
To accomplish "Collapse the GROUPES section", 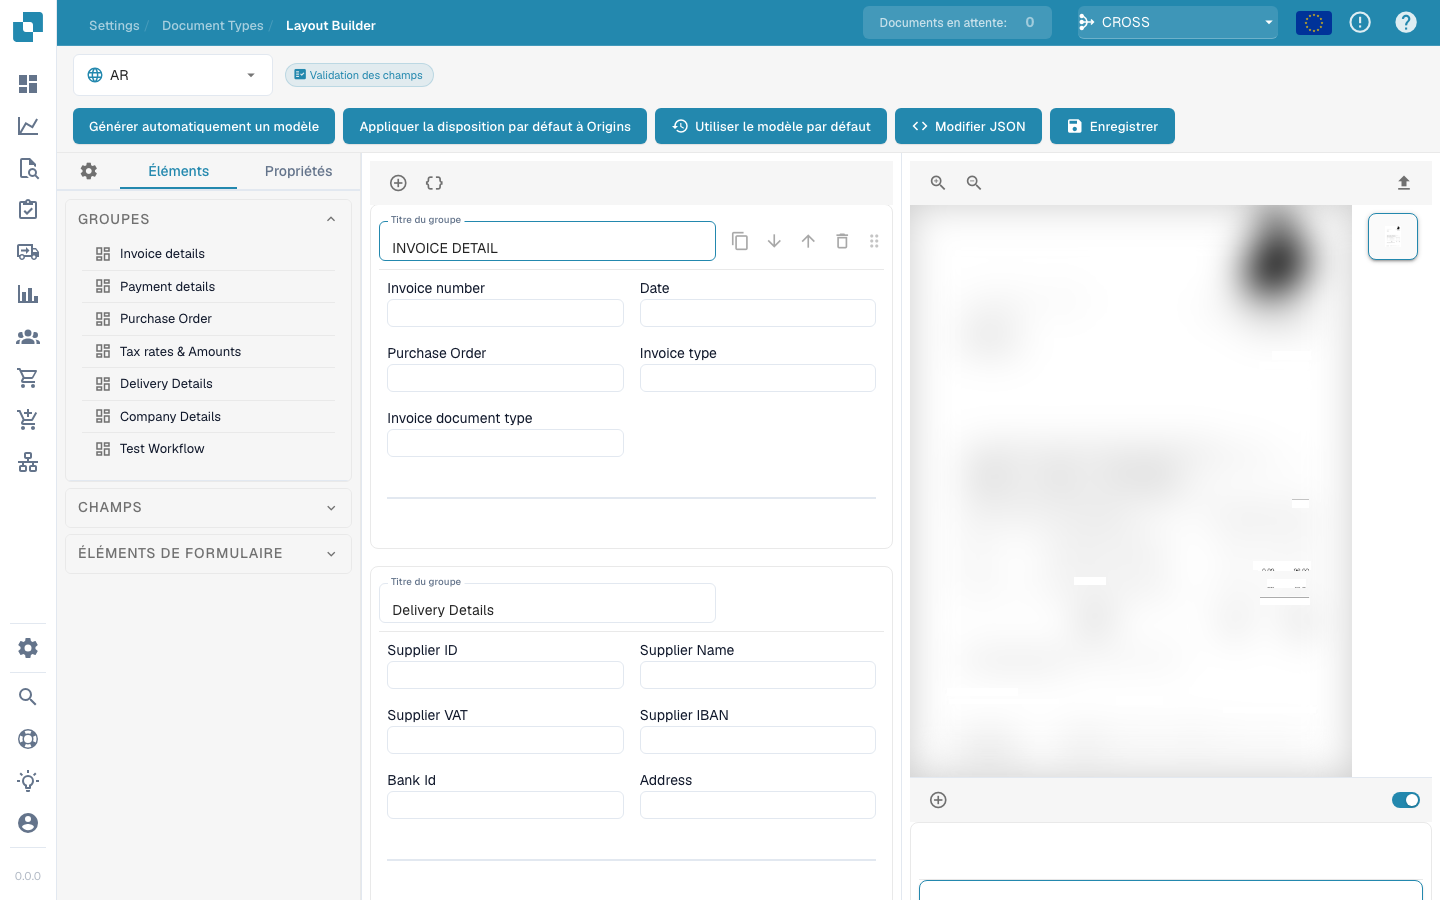I will (x=331, y=219).
